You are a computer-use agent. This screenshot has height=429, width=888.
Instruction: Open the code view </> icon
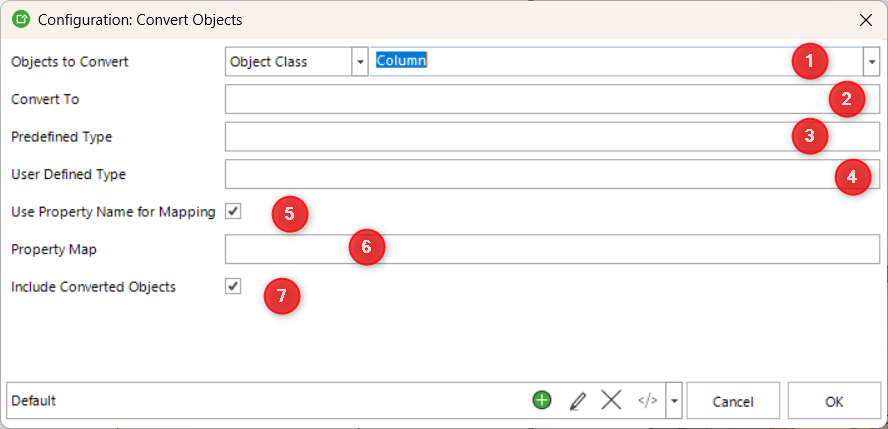(647, 400)
